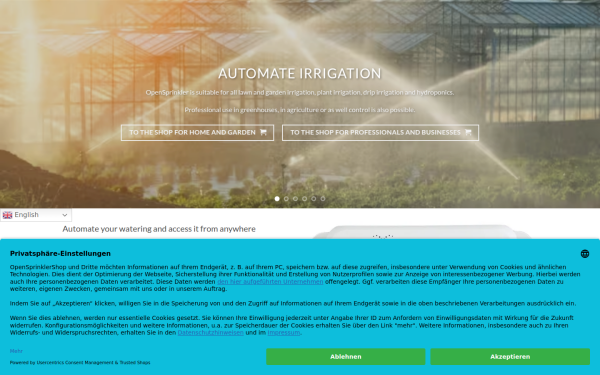Go to the second carousel slide dot
The height and width of the screenshot is (375, 600).
click(x=286, y=199)
